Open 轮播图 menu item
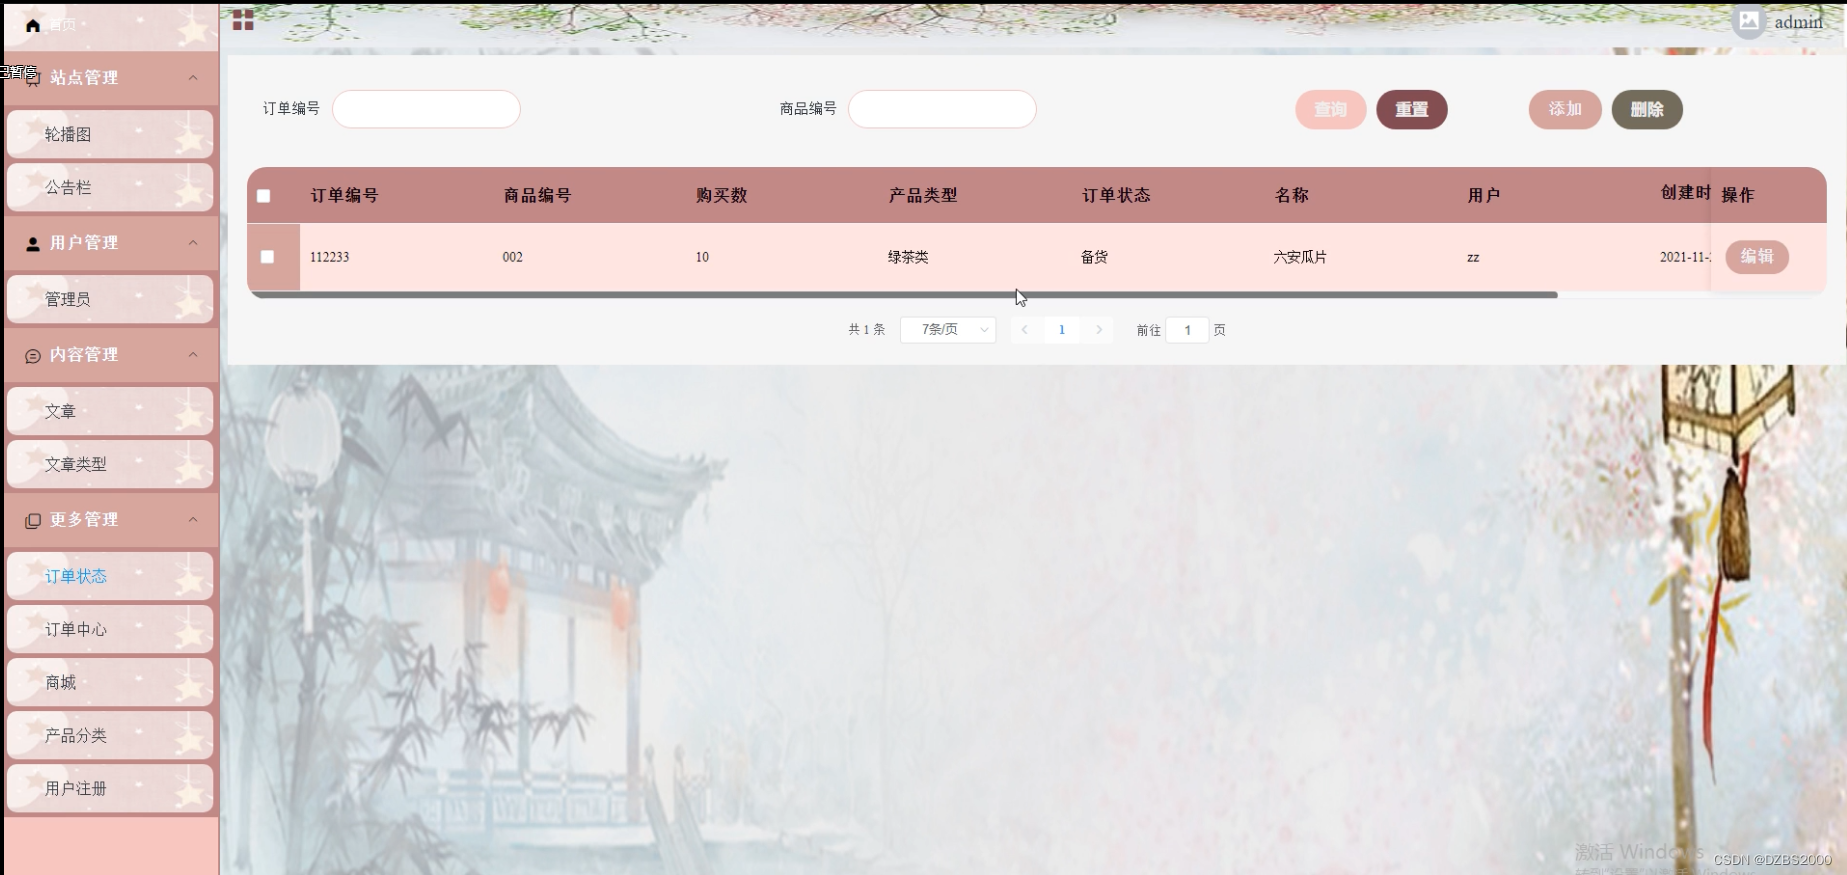The height and width of the screenshot is (875, 1847). [x=110, y=134]
